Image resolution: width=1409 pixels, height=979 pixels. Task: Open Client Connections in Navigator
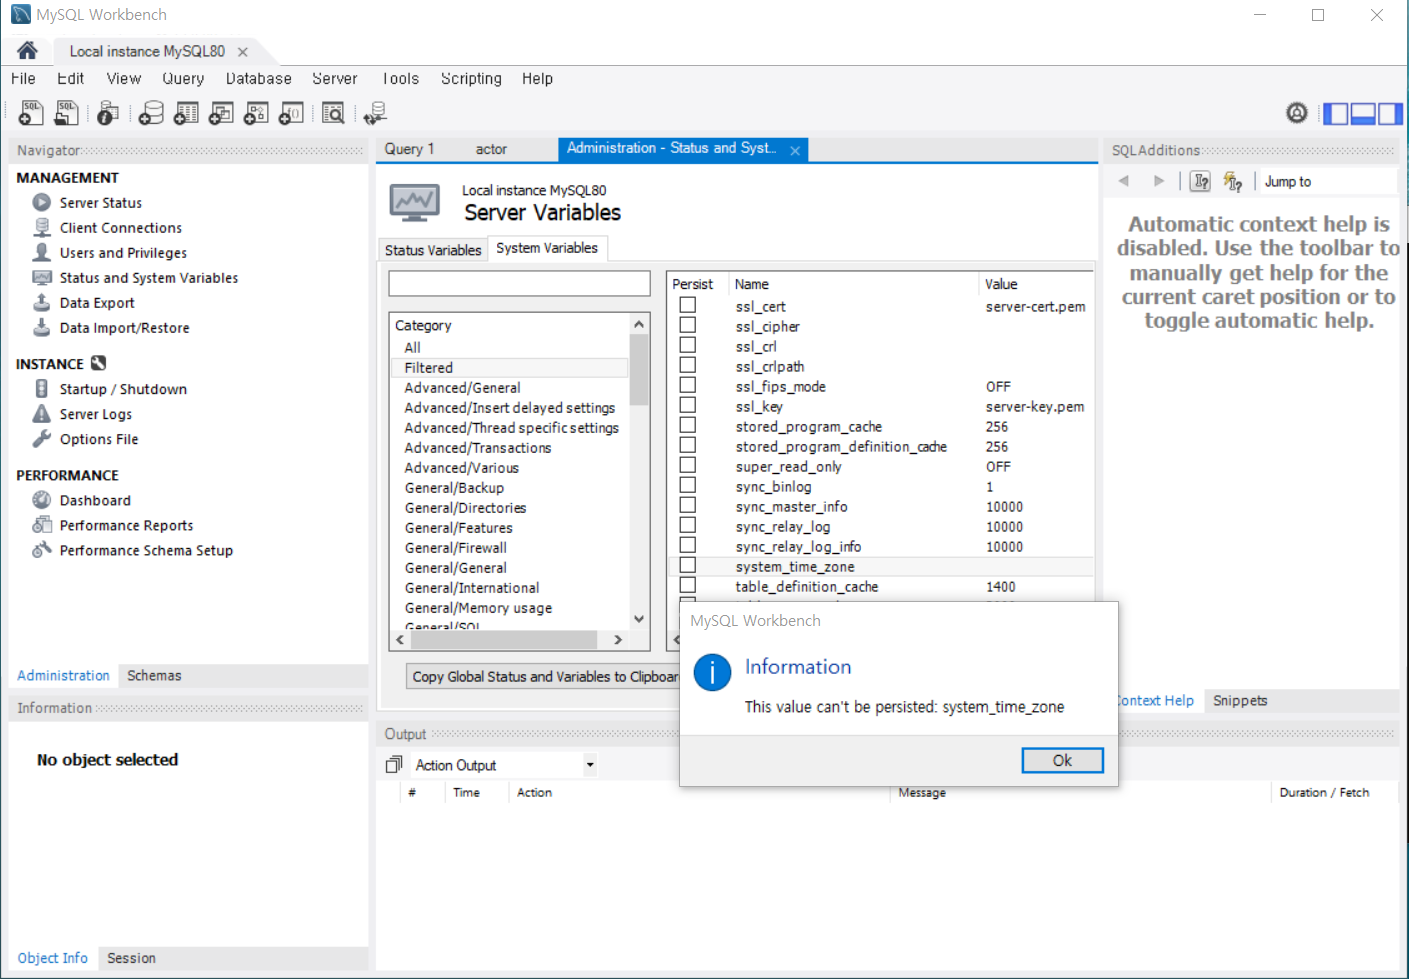[x=120, y=228]
